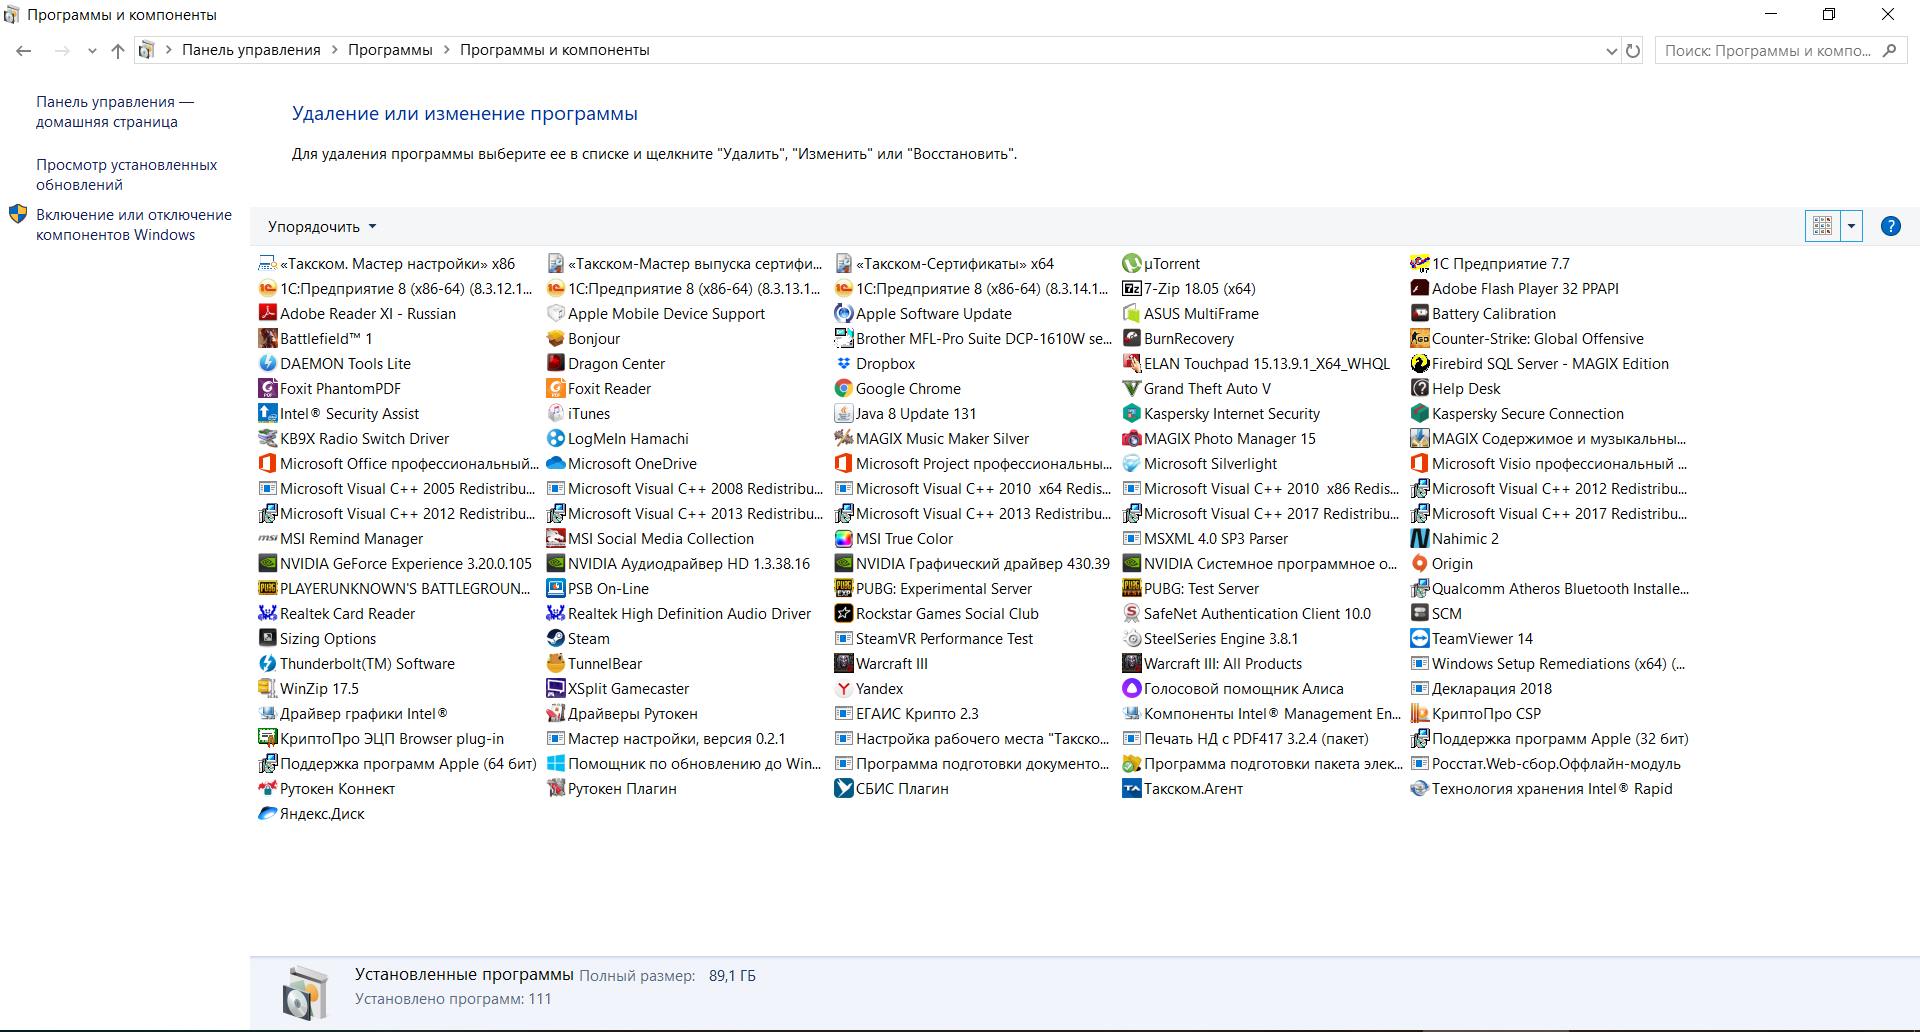This screenshot has width=1920, height=1032.
Task: Select the PUBG: Test Server entry
Action: (x=1191, y=589)
